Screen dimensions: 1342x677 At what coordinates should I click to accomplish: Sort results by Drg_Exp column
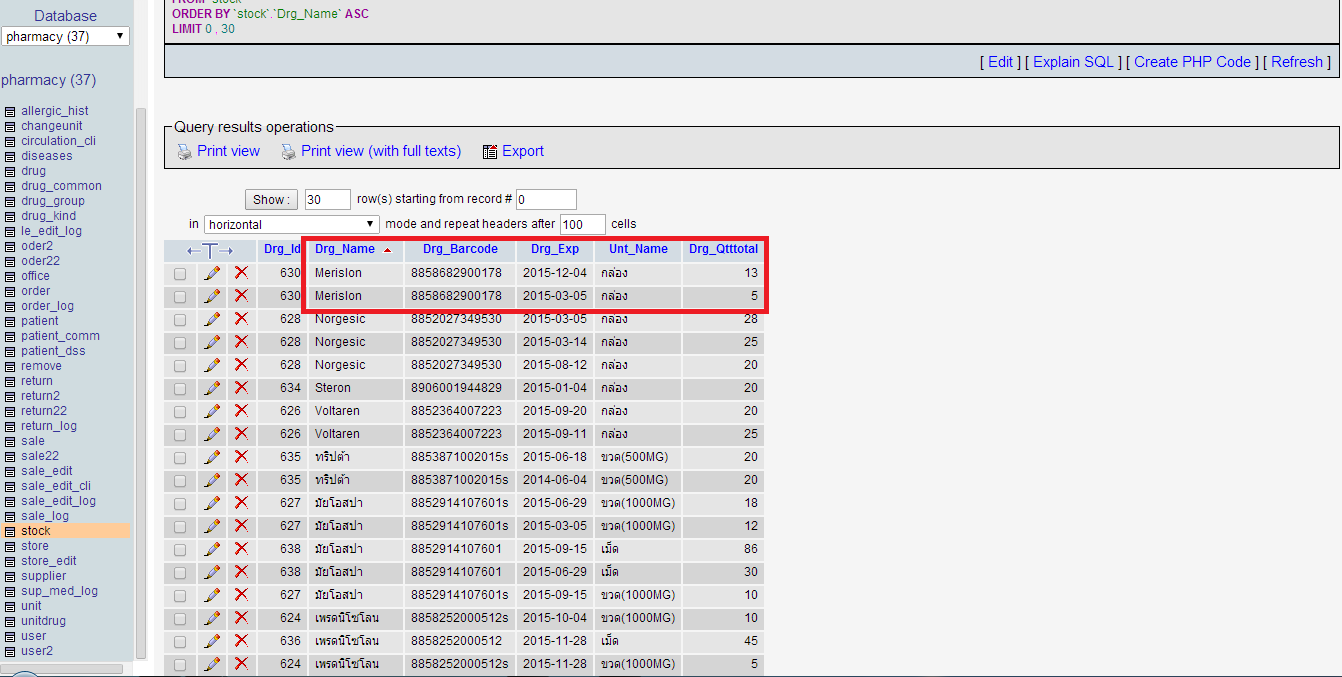555,249
